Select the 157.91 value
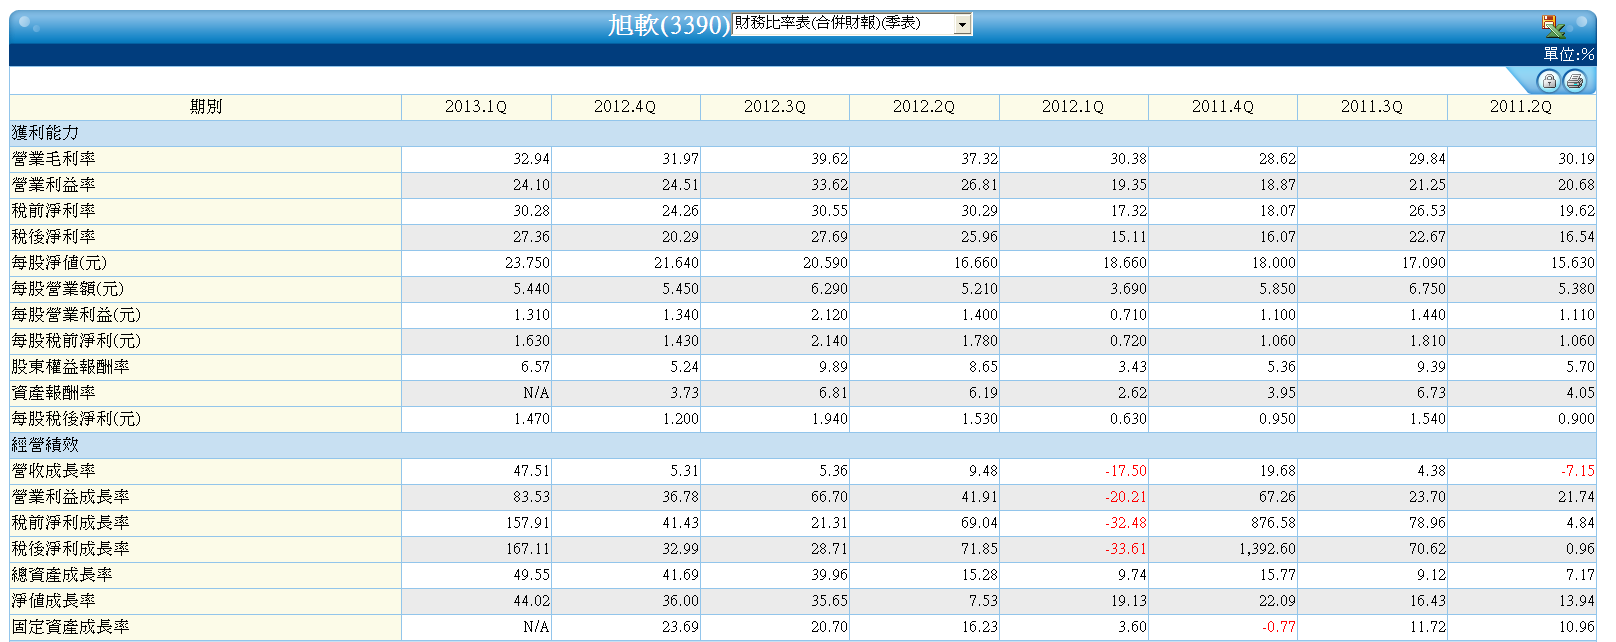The image size is (1616, 642). point(528,523)
